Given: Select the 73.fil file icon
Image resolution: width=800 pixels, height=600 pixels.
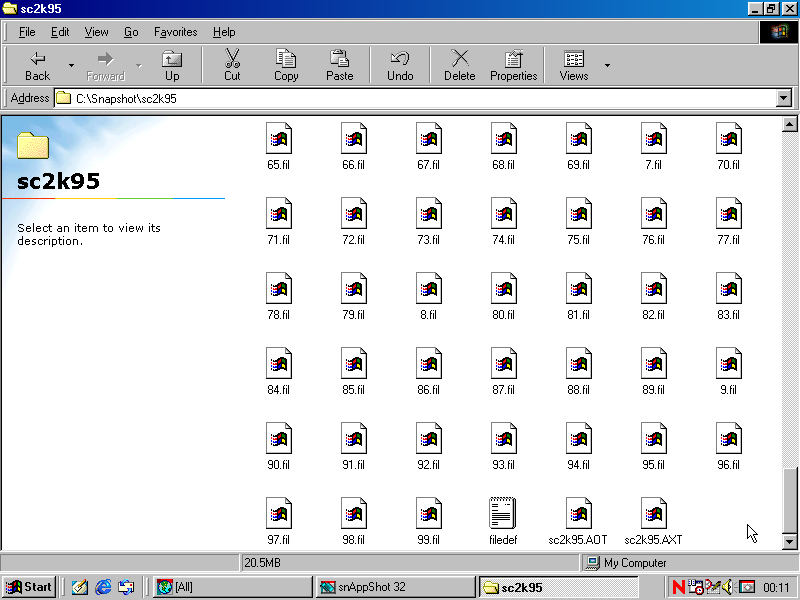Looking at the screenshot, I should [x=429, y=213].
